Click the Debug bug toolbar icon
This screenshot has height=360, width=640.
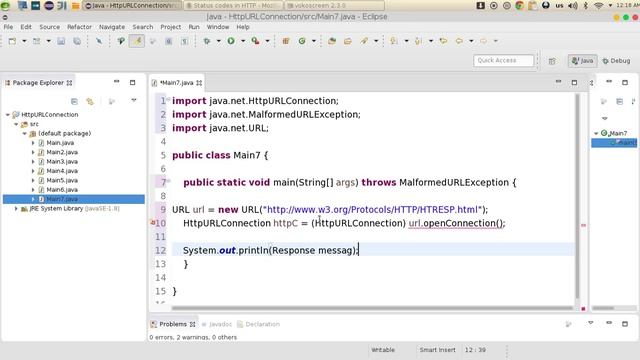click(x=207, y=41)
